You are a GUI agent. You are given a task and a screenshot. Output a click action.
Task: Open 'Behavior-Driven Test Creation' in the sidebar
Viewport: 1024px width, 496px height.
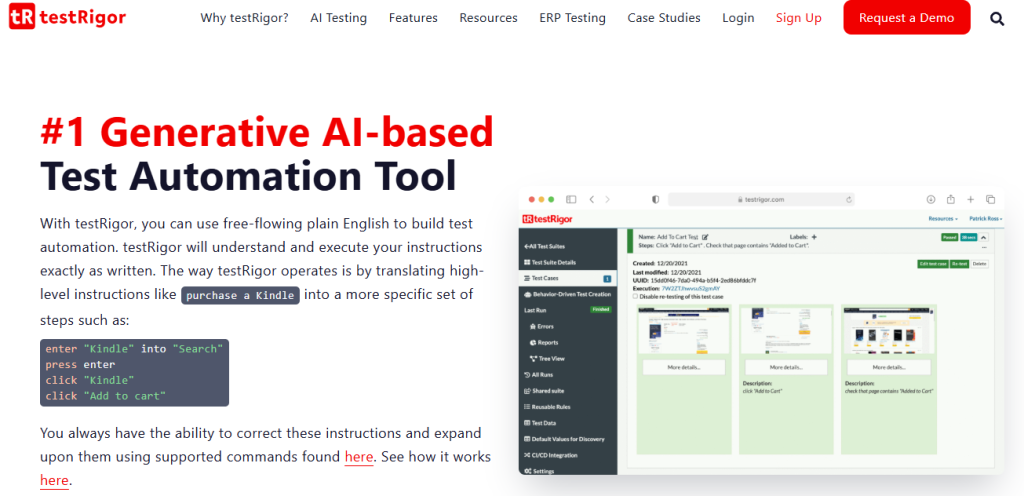(x=568, y=294)
